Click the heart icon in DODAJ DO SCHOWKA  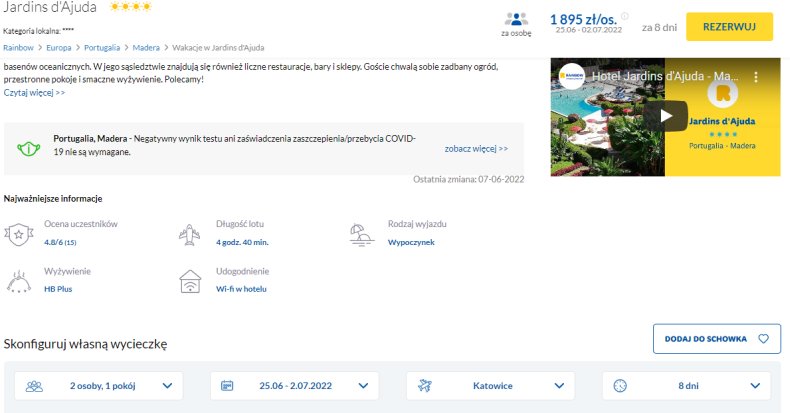pos(763,339)
